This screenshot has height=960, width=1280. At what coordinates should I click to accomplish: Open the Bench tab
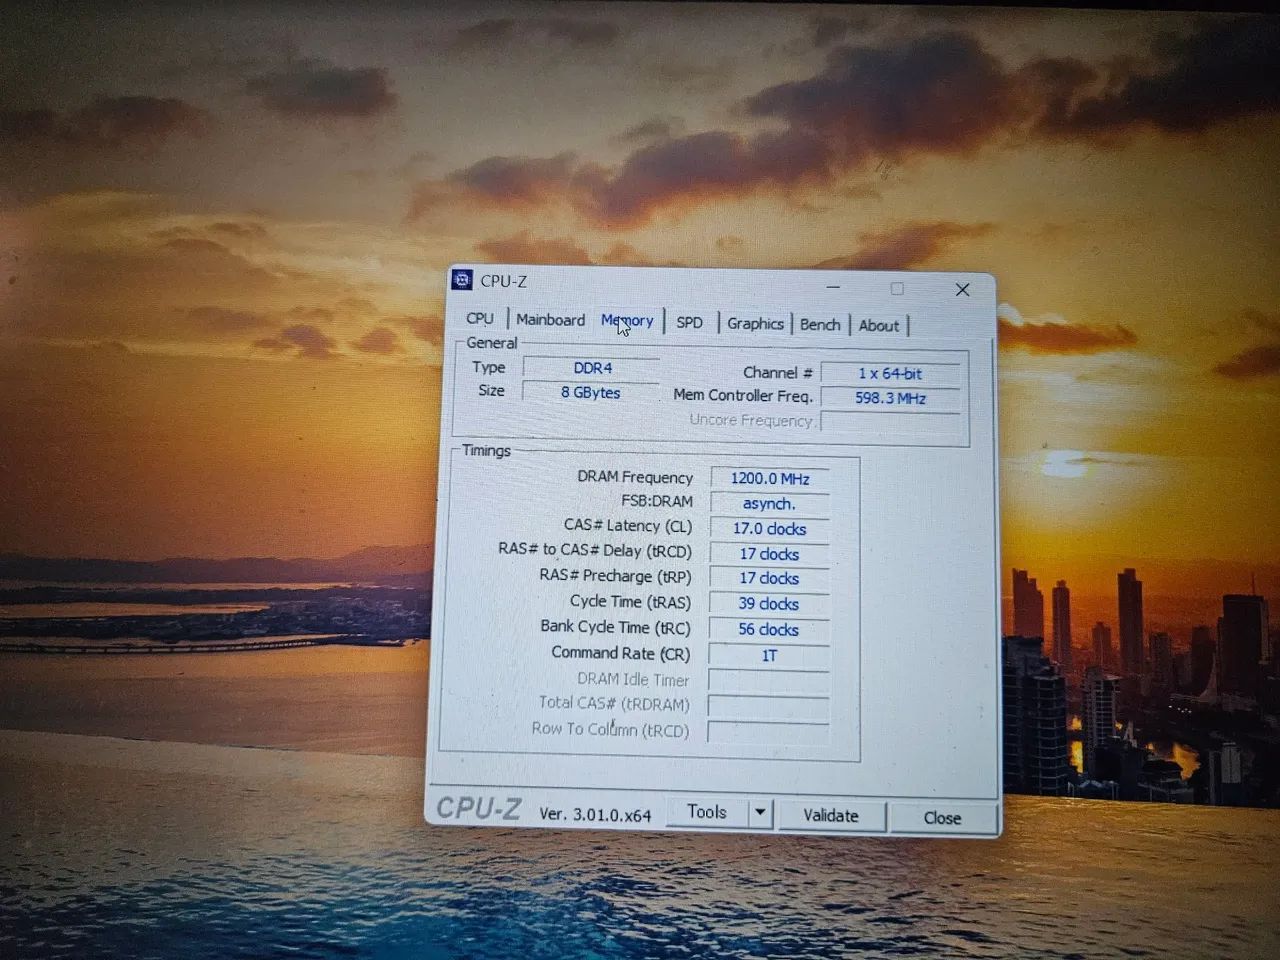click(x=820, y=324)
